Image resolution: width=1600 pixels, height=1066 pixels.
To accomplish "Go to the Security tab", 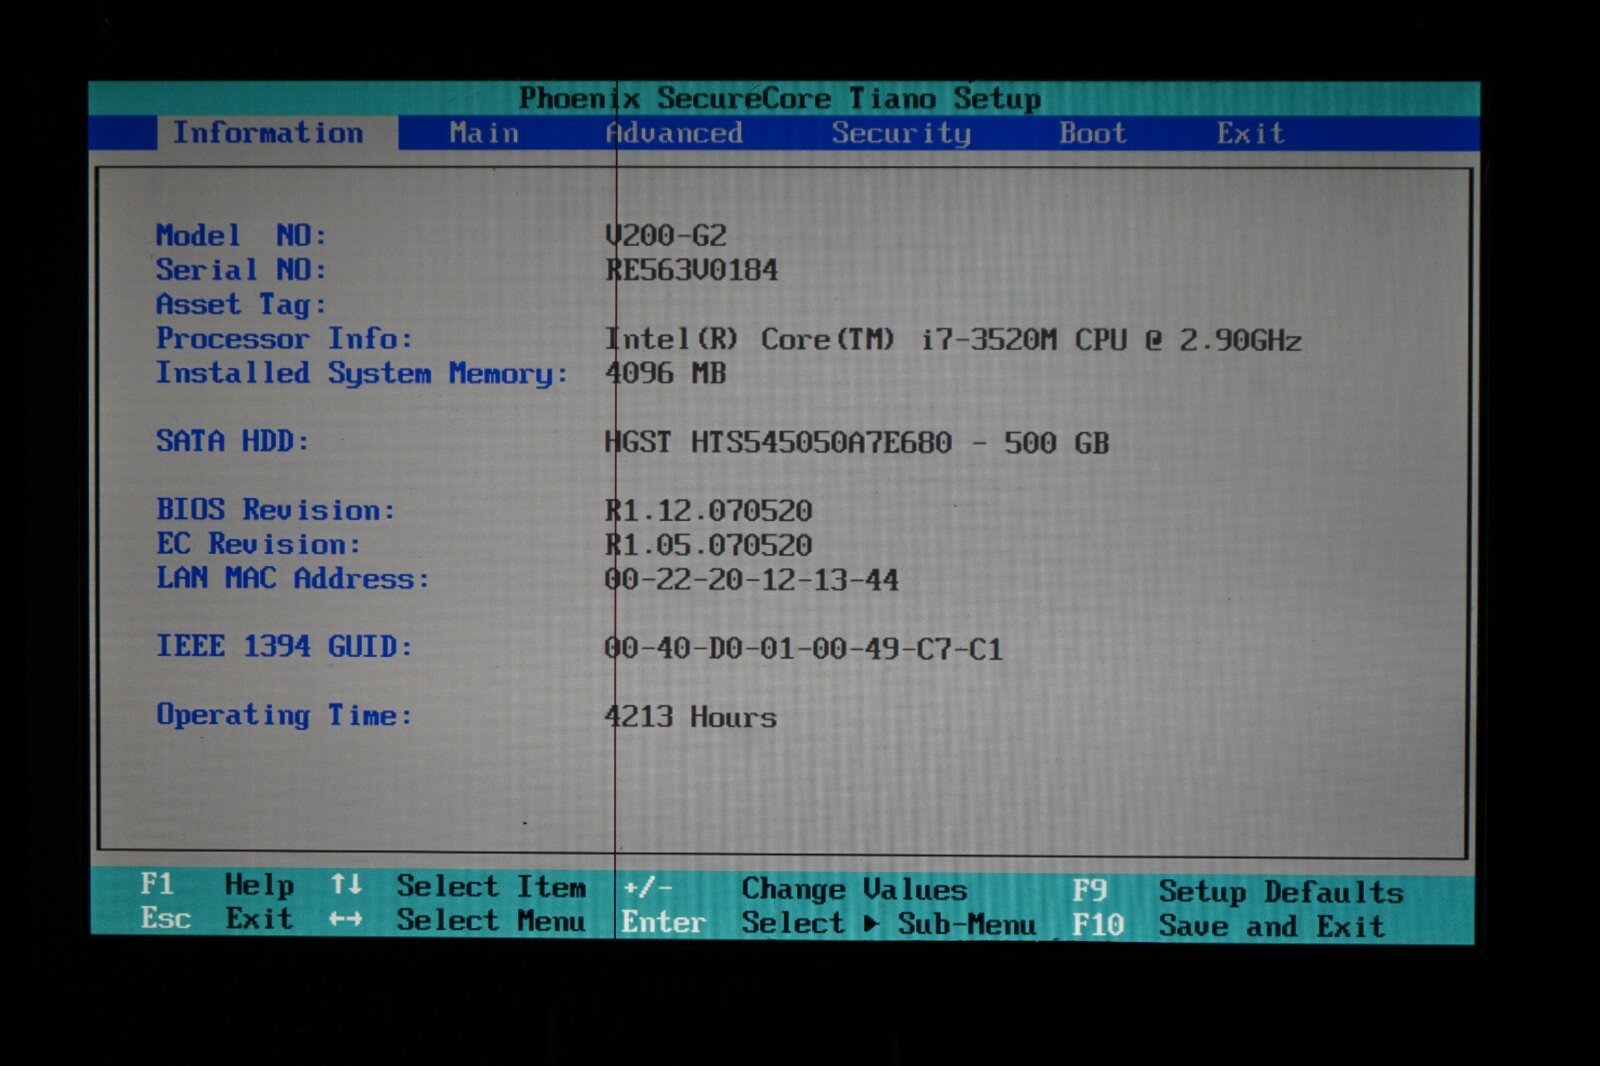I will click(x=901, y=134).
